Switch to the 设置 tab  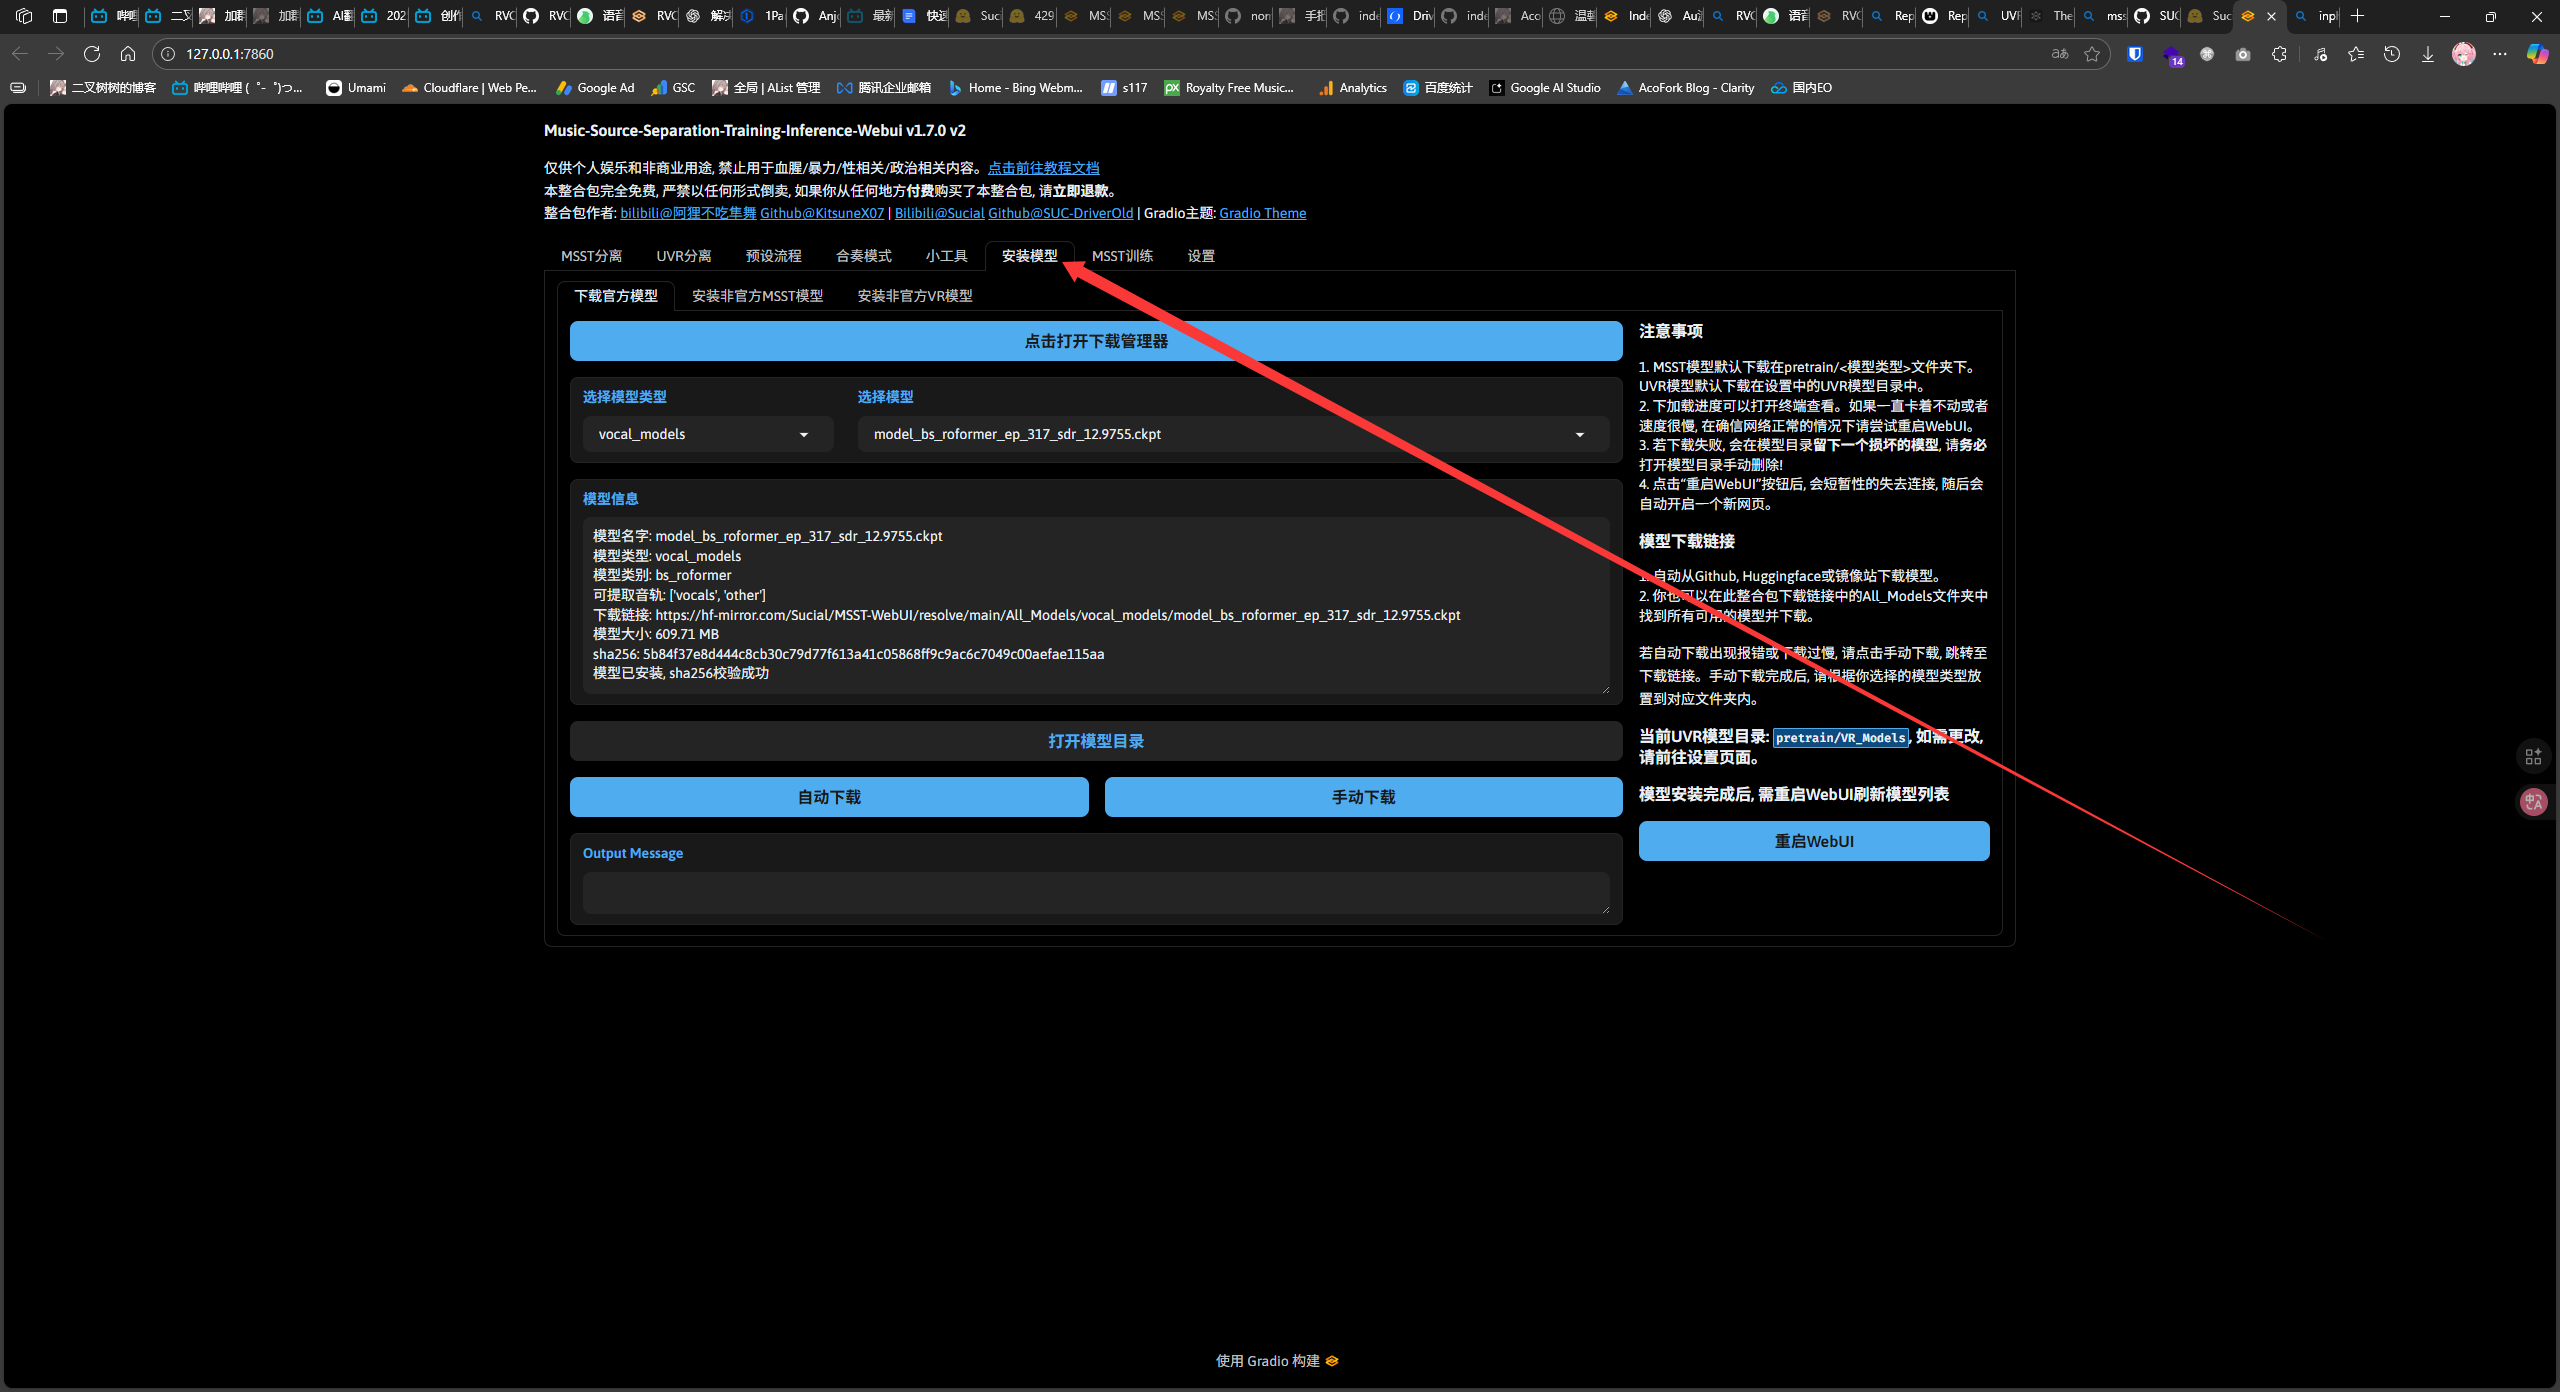pyautogui.click(x=1201, y=256)
